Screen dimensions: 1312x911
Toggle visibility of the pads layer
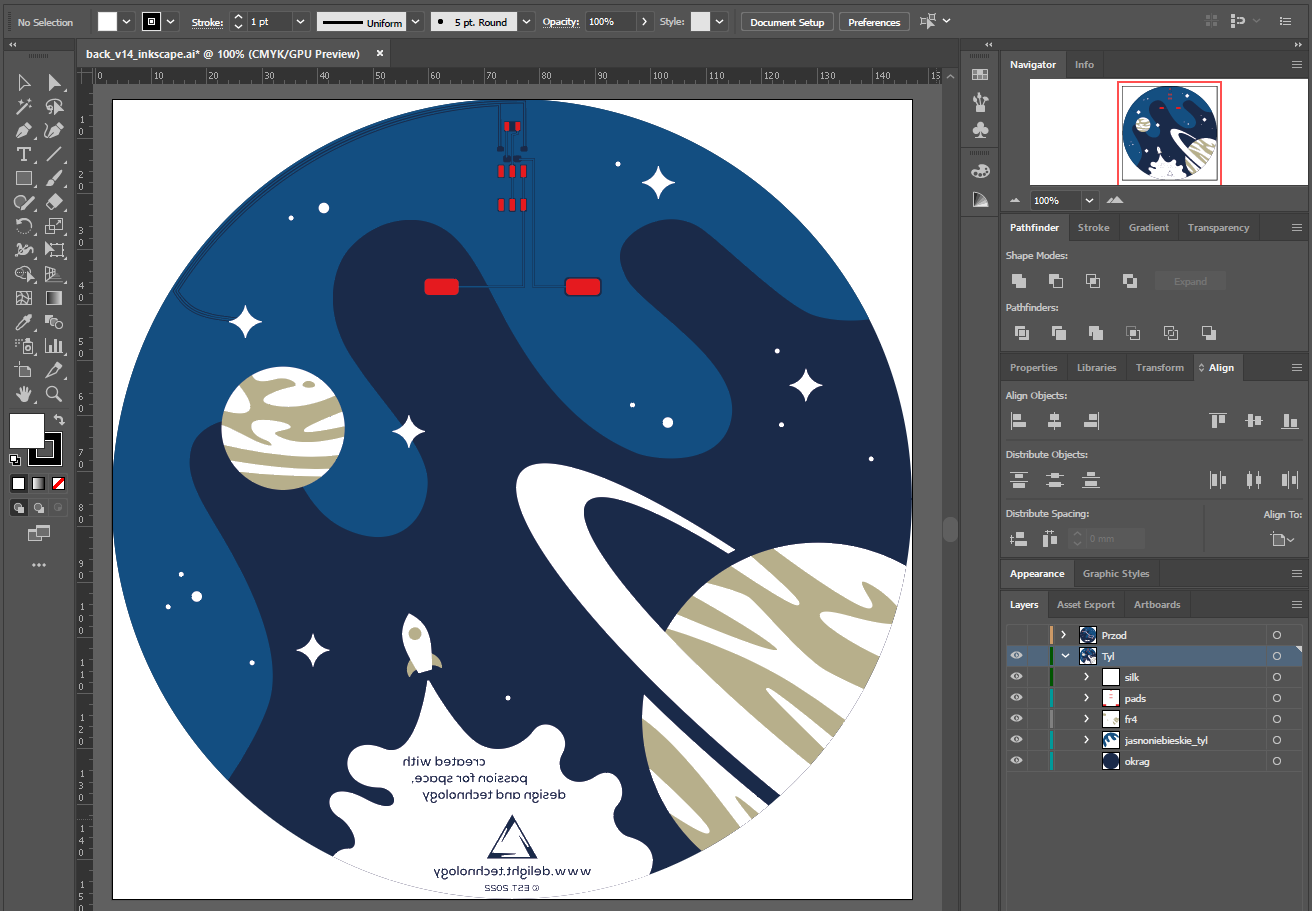(x=1016, y=698)
